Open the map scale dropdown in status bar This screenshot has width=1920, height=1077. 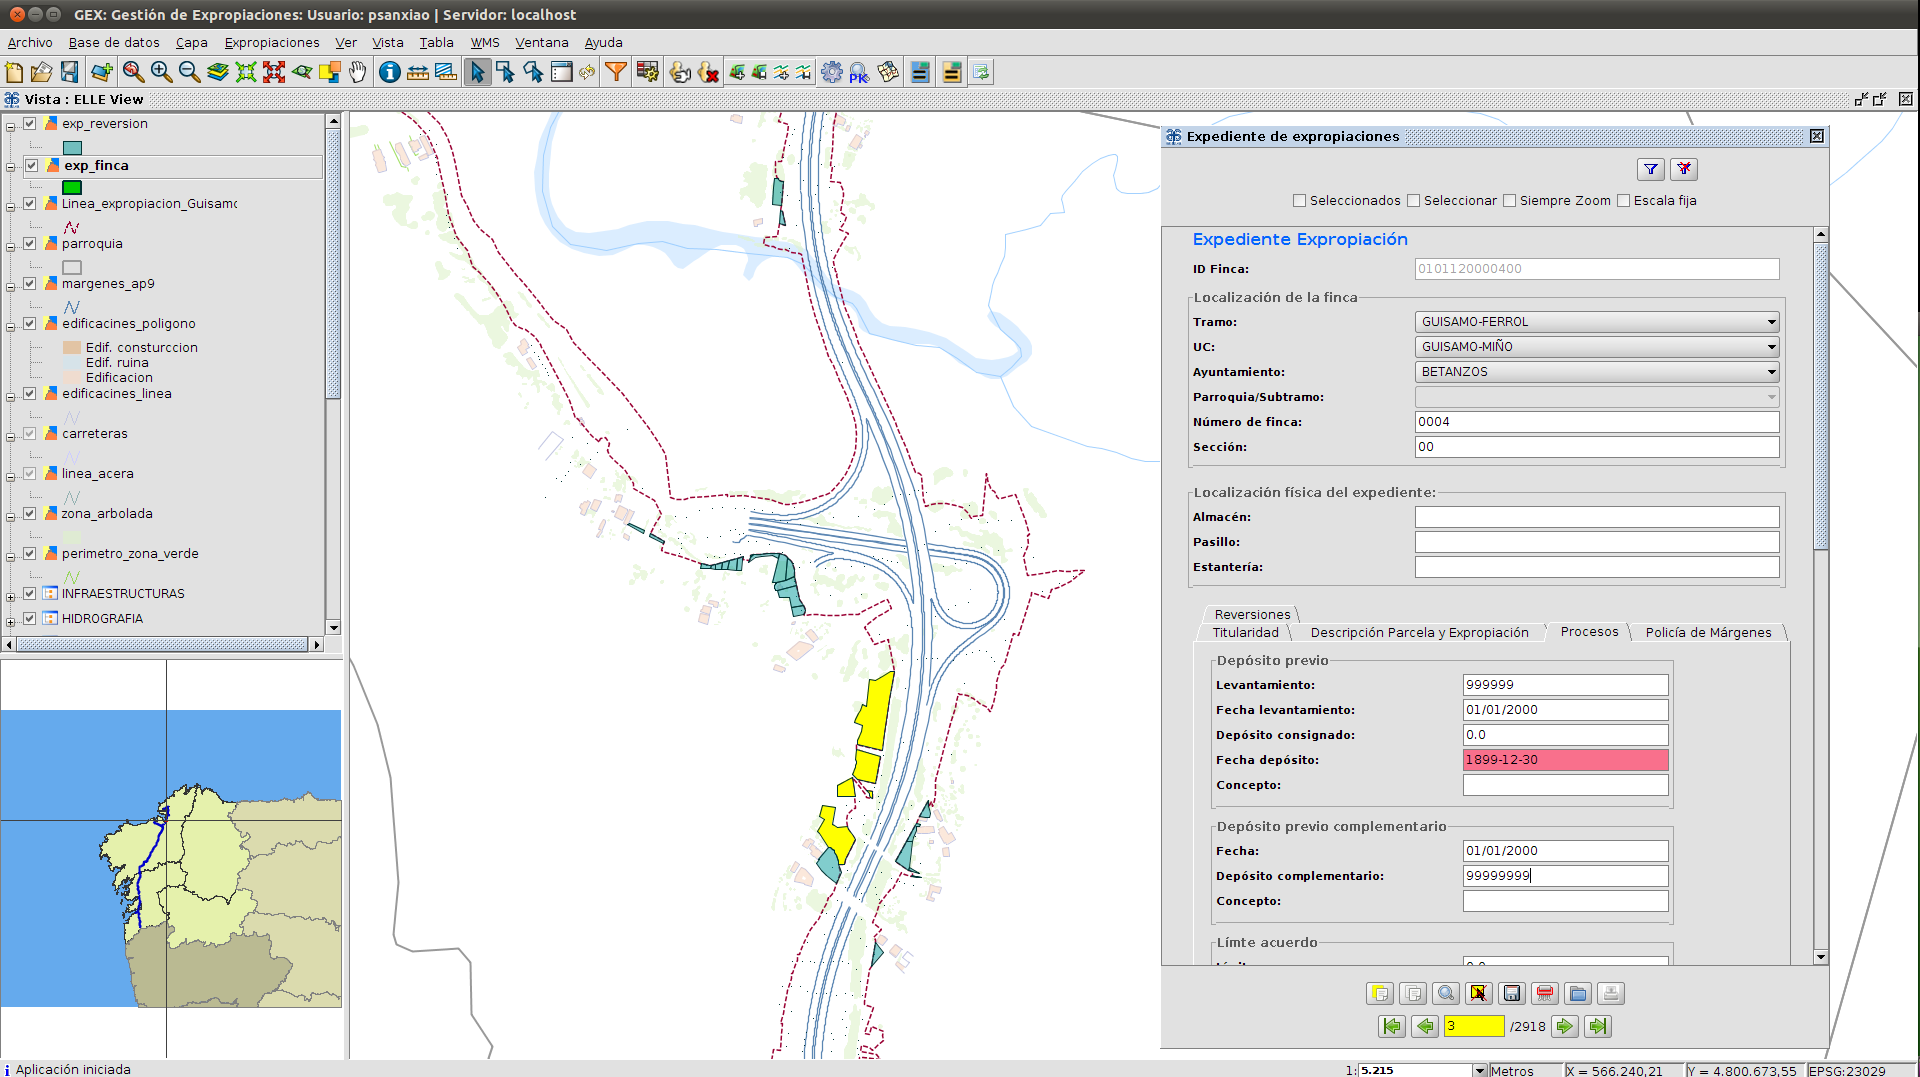pyautogui.click(x=1480, y=1071)
